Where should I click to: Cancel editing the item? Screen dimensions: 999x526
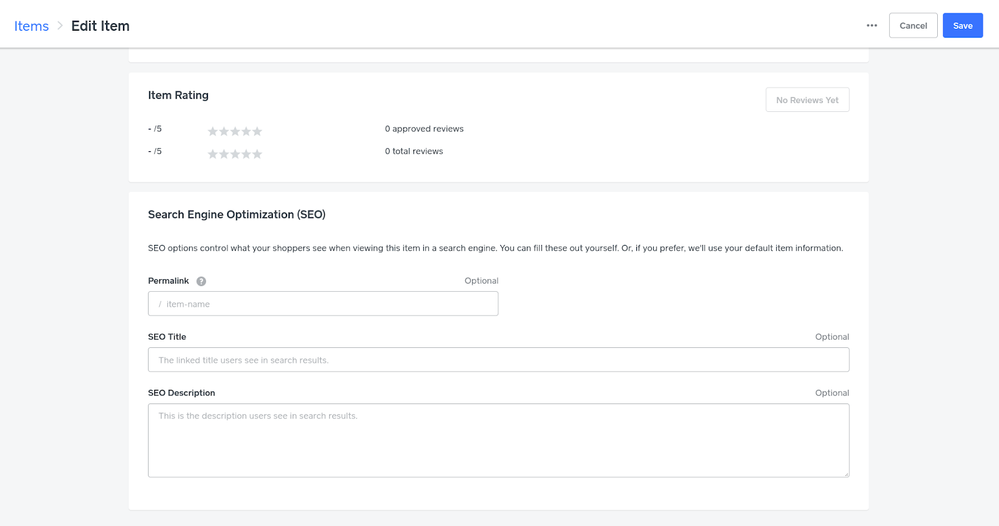point(913,26)
